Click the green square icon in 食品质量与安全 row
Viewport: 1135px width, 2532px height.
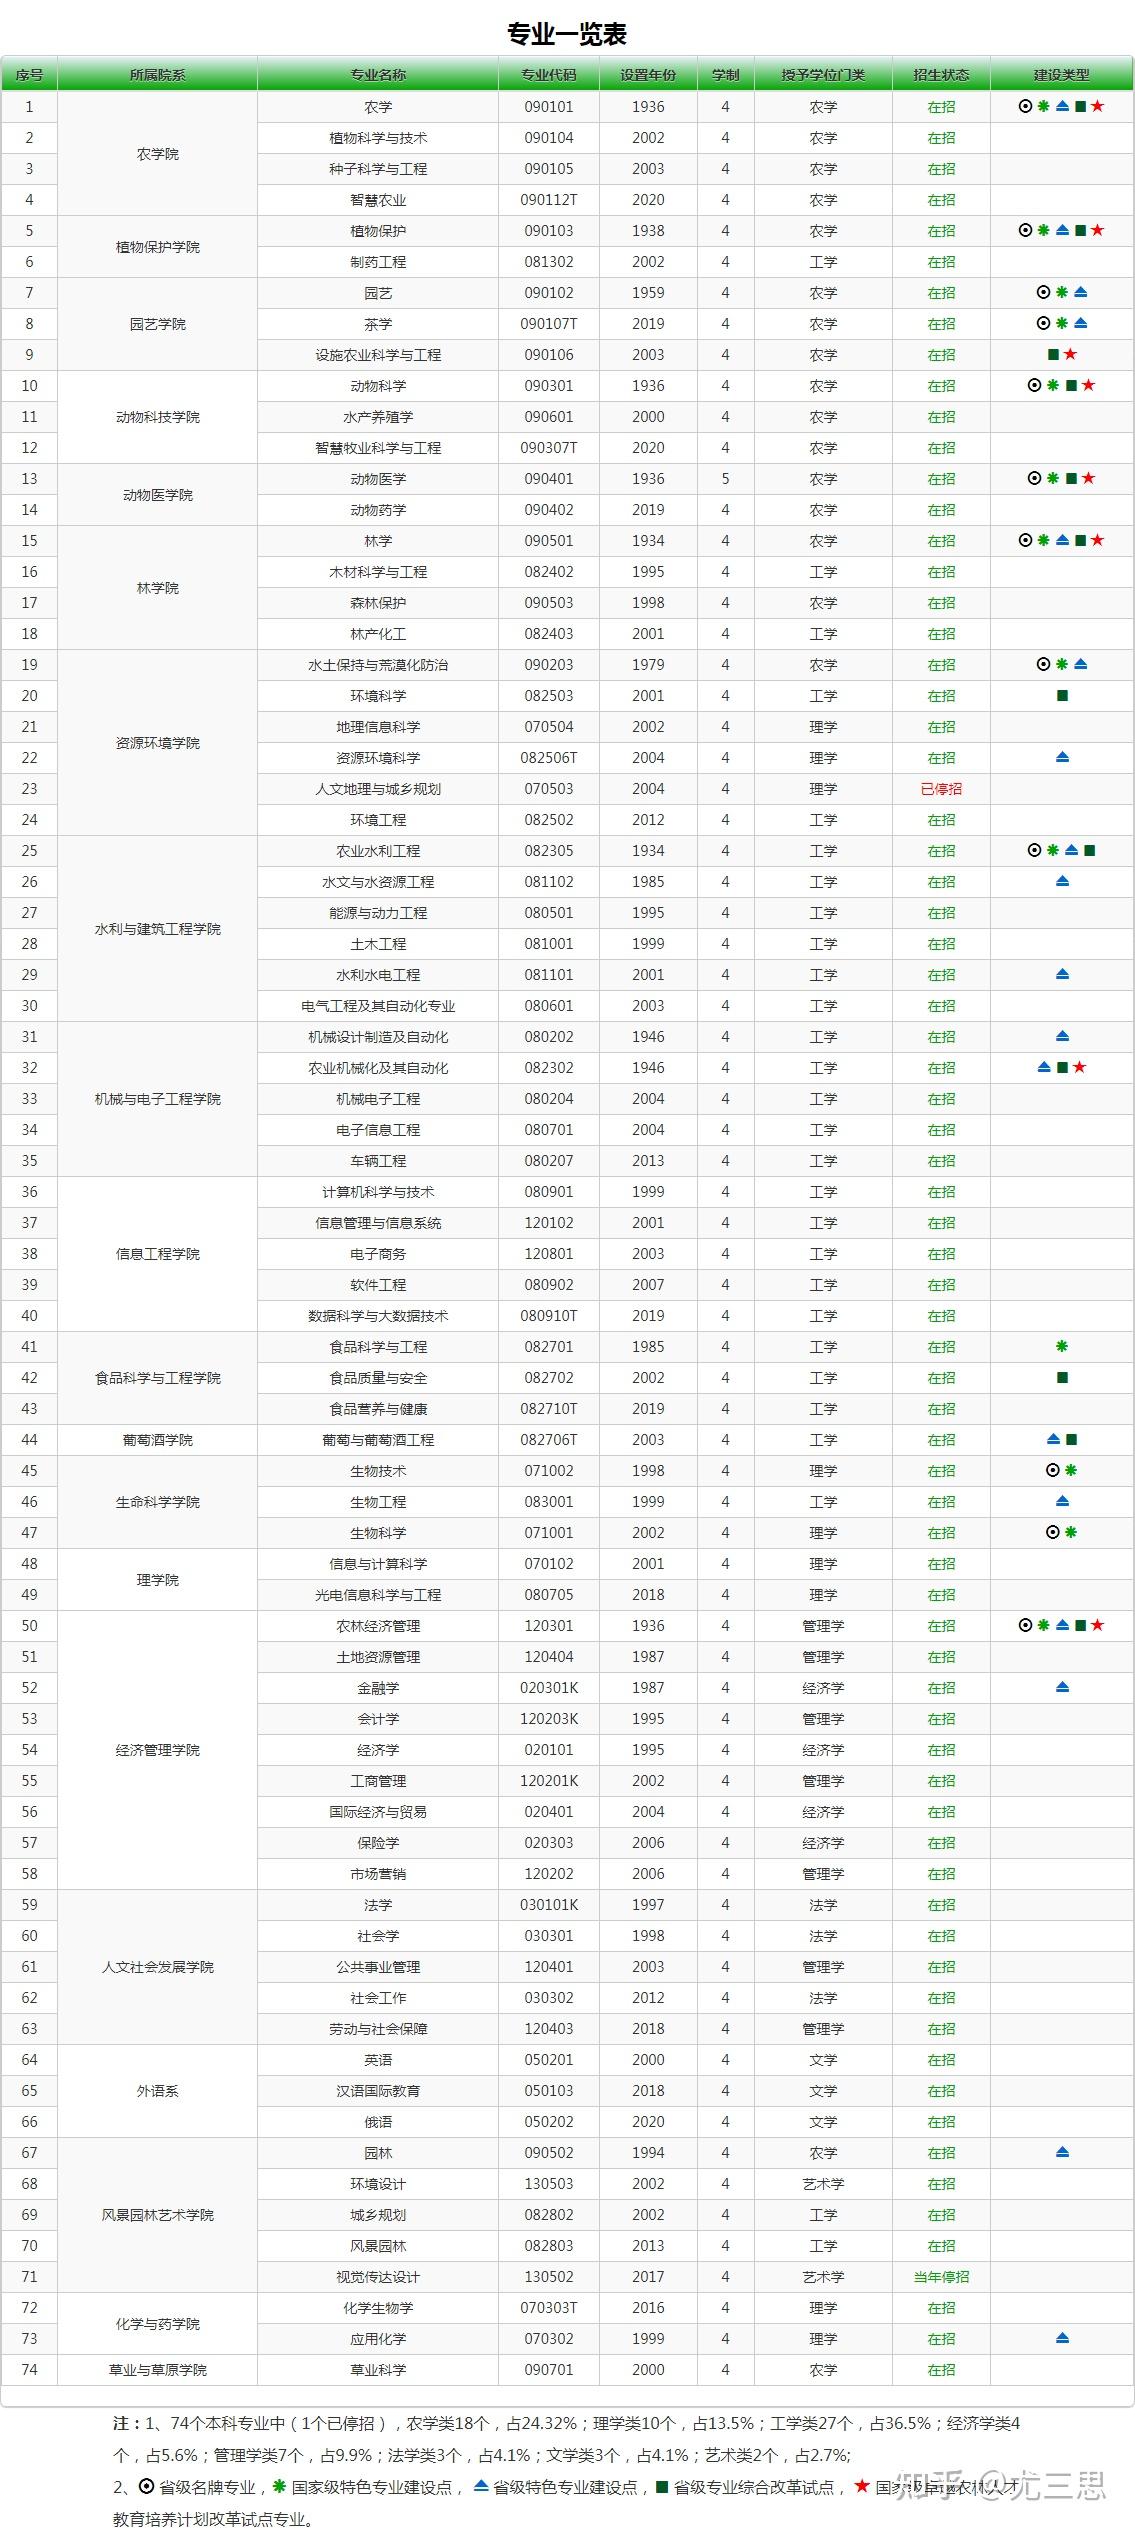[1062, 1377]
